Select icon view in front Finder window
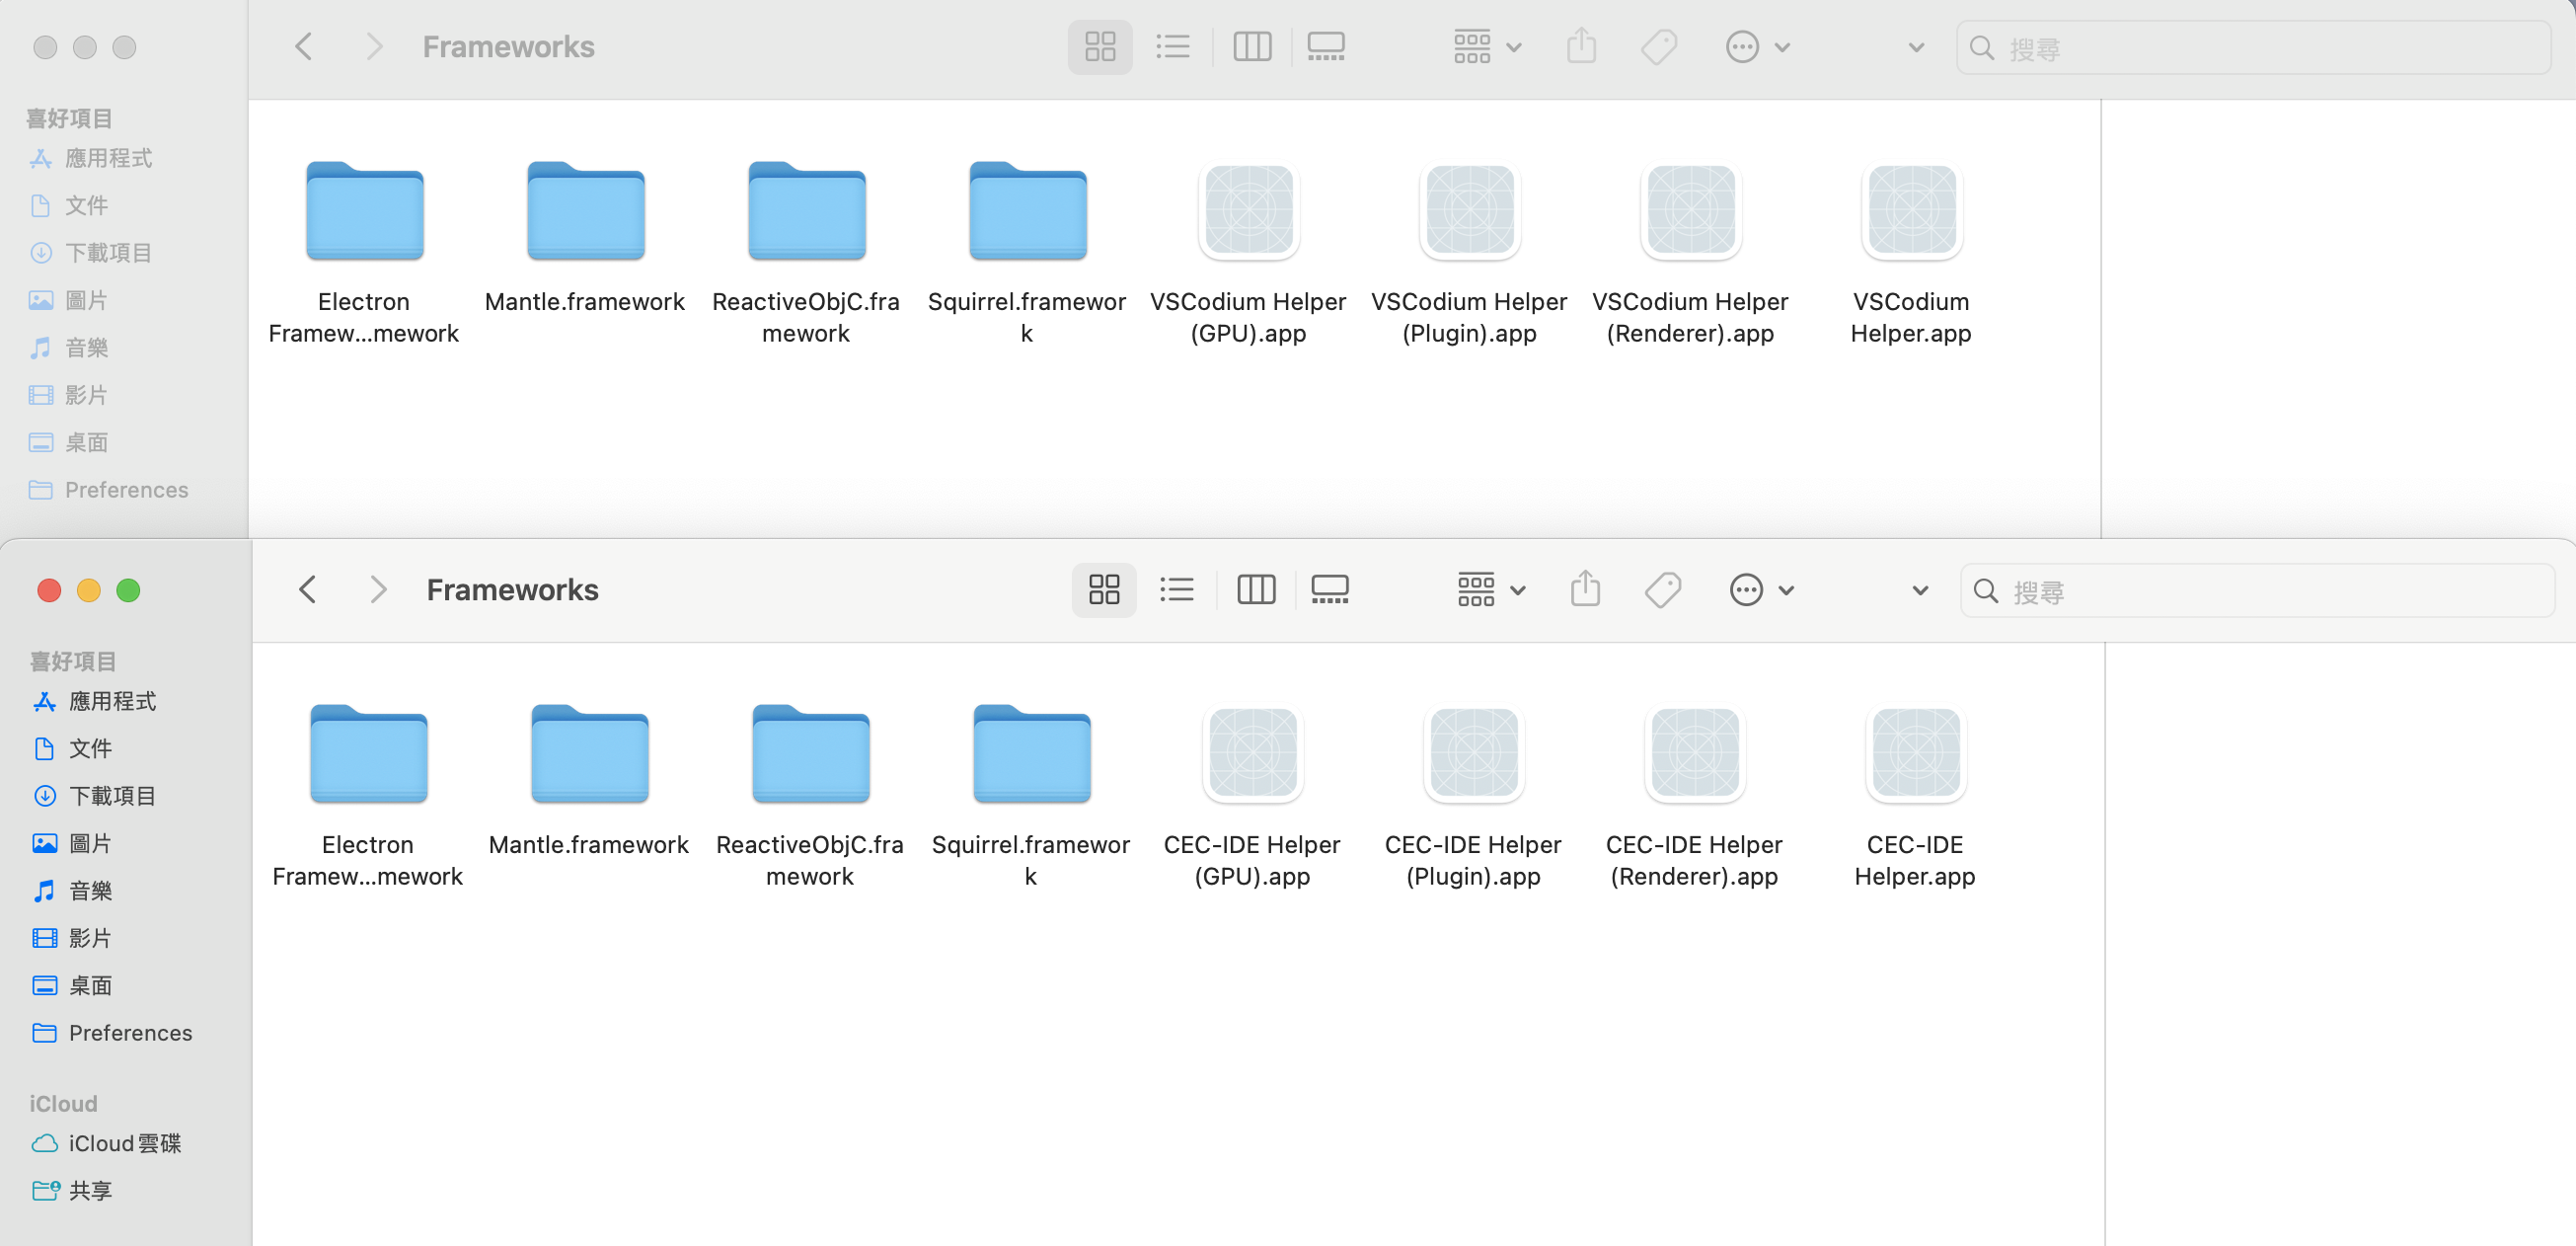This screenshot has height=1246, width=2576. pos(1103,590)
